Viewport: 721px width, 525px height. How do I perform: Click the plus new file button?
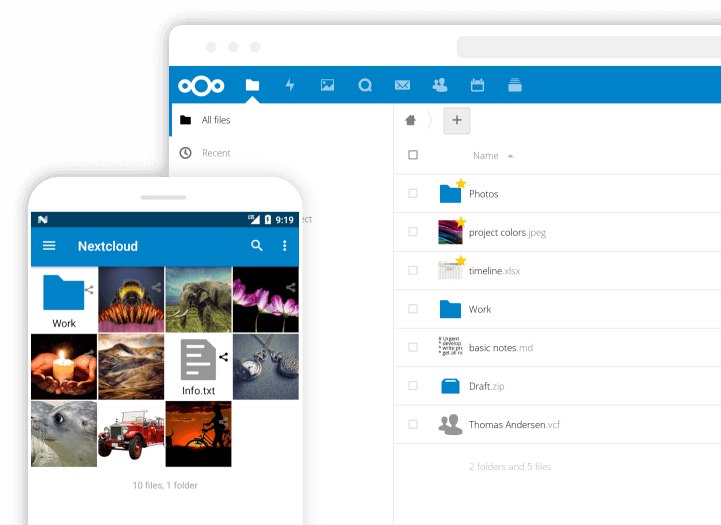click(x=457, y=120)
